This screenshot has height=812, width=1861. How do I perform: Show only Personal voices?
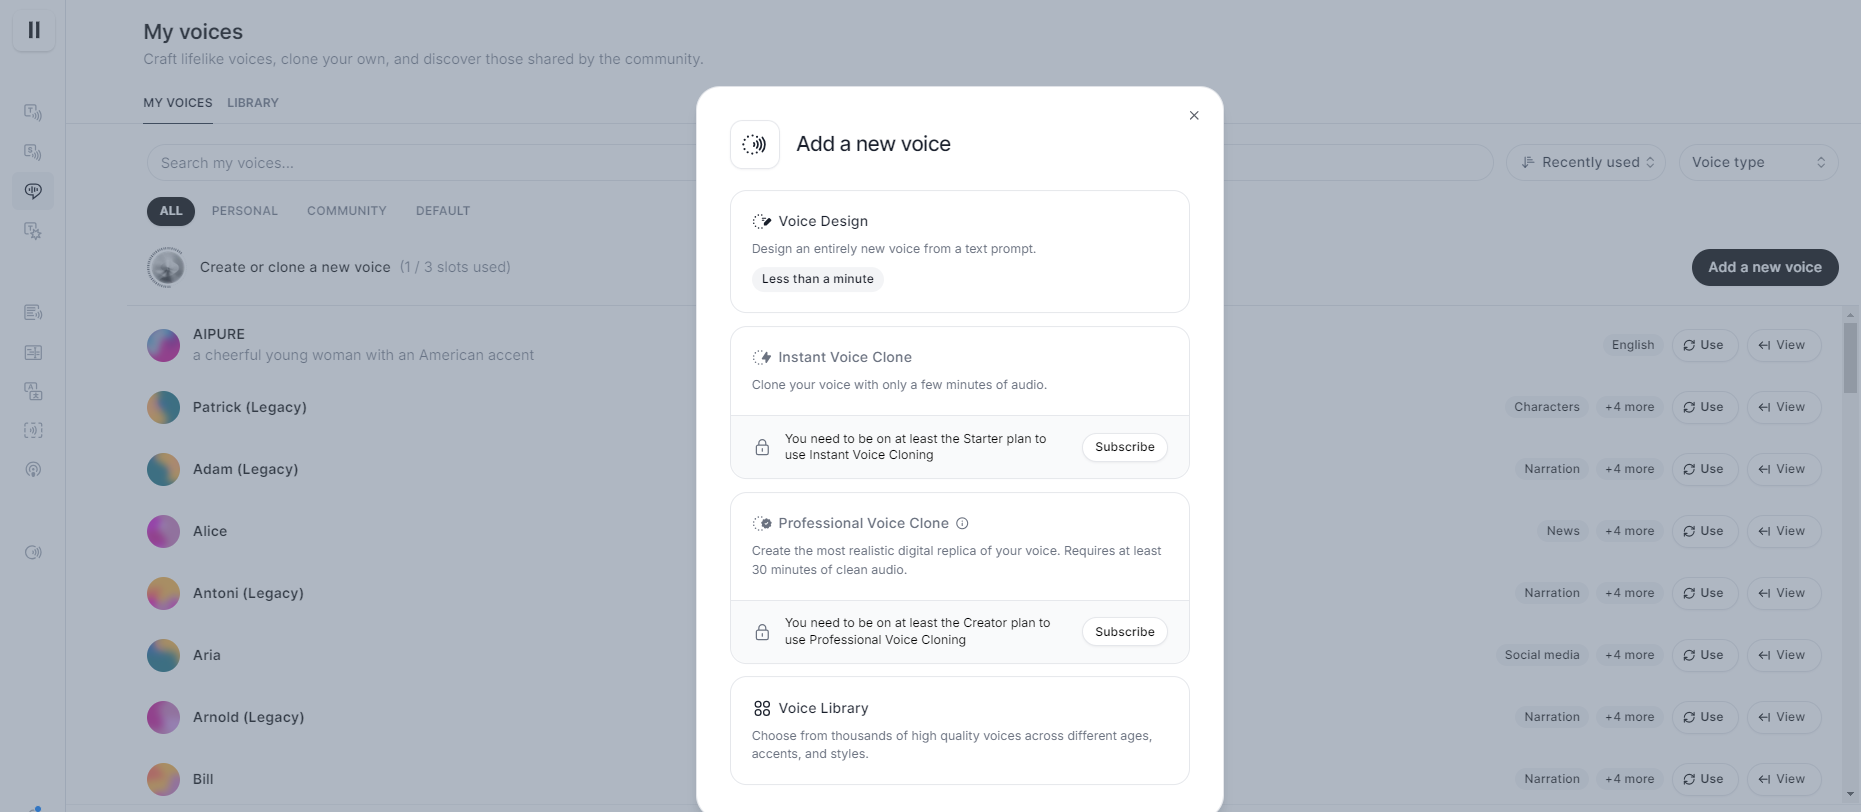244,211
